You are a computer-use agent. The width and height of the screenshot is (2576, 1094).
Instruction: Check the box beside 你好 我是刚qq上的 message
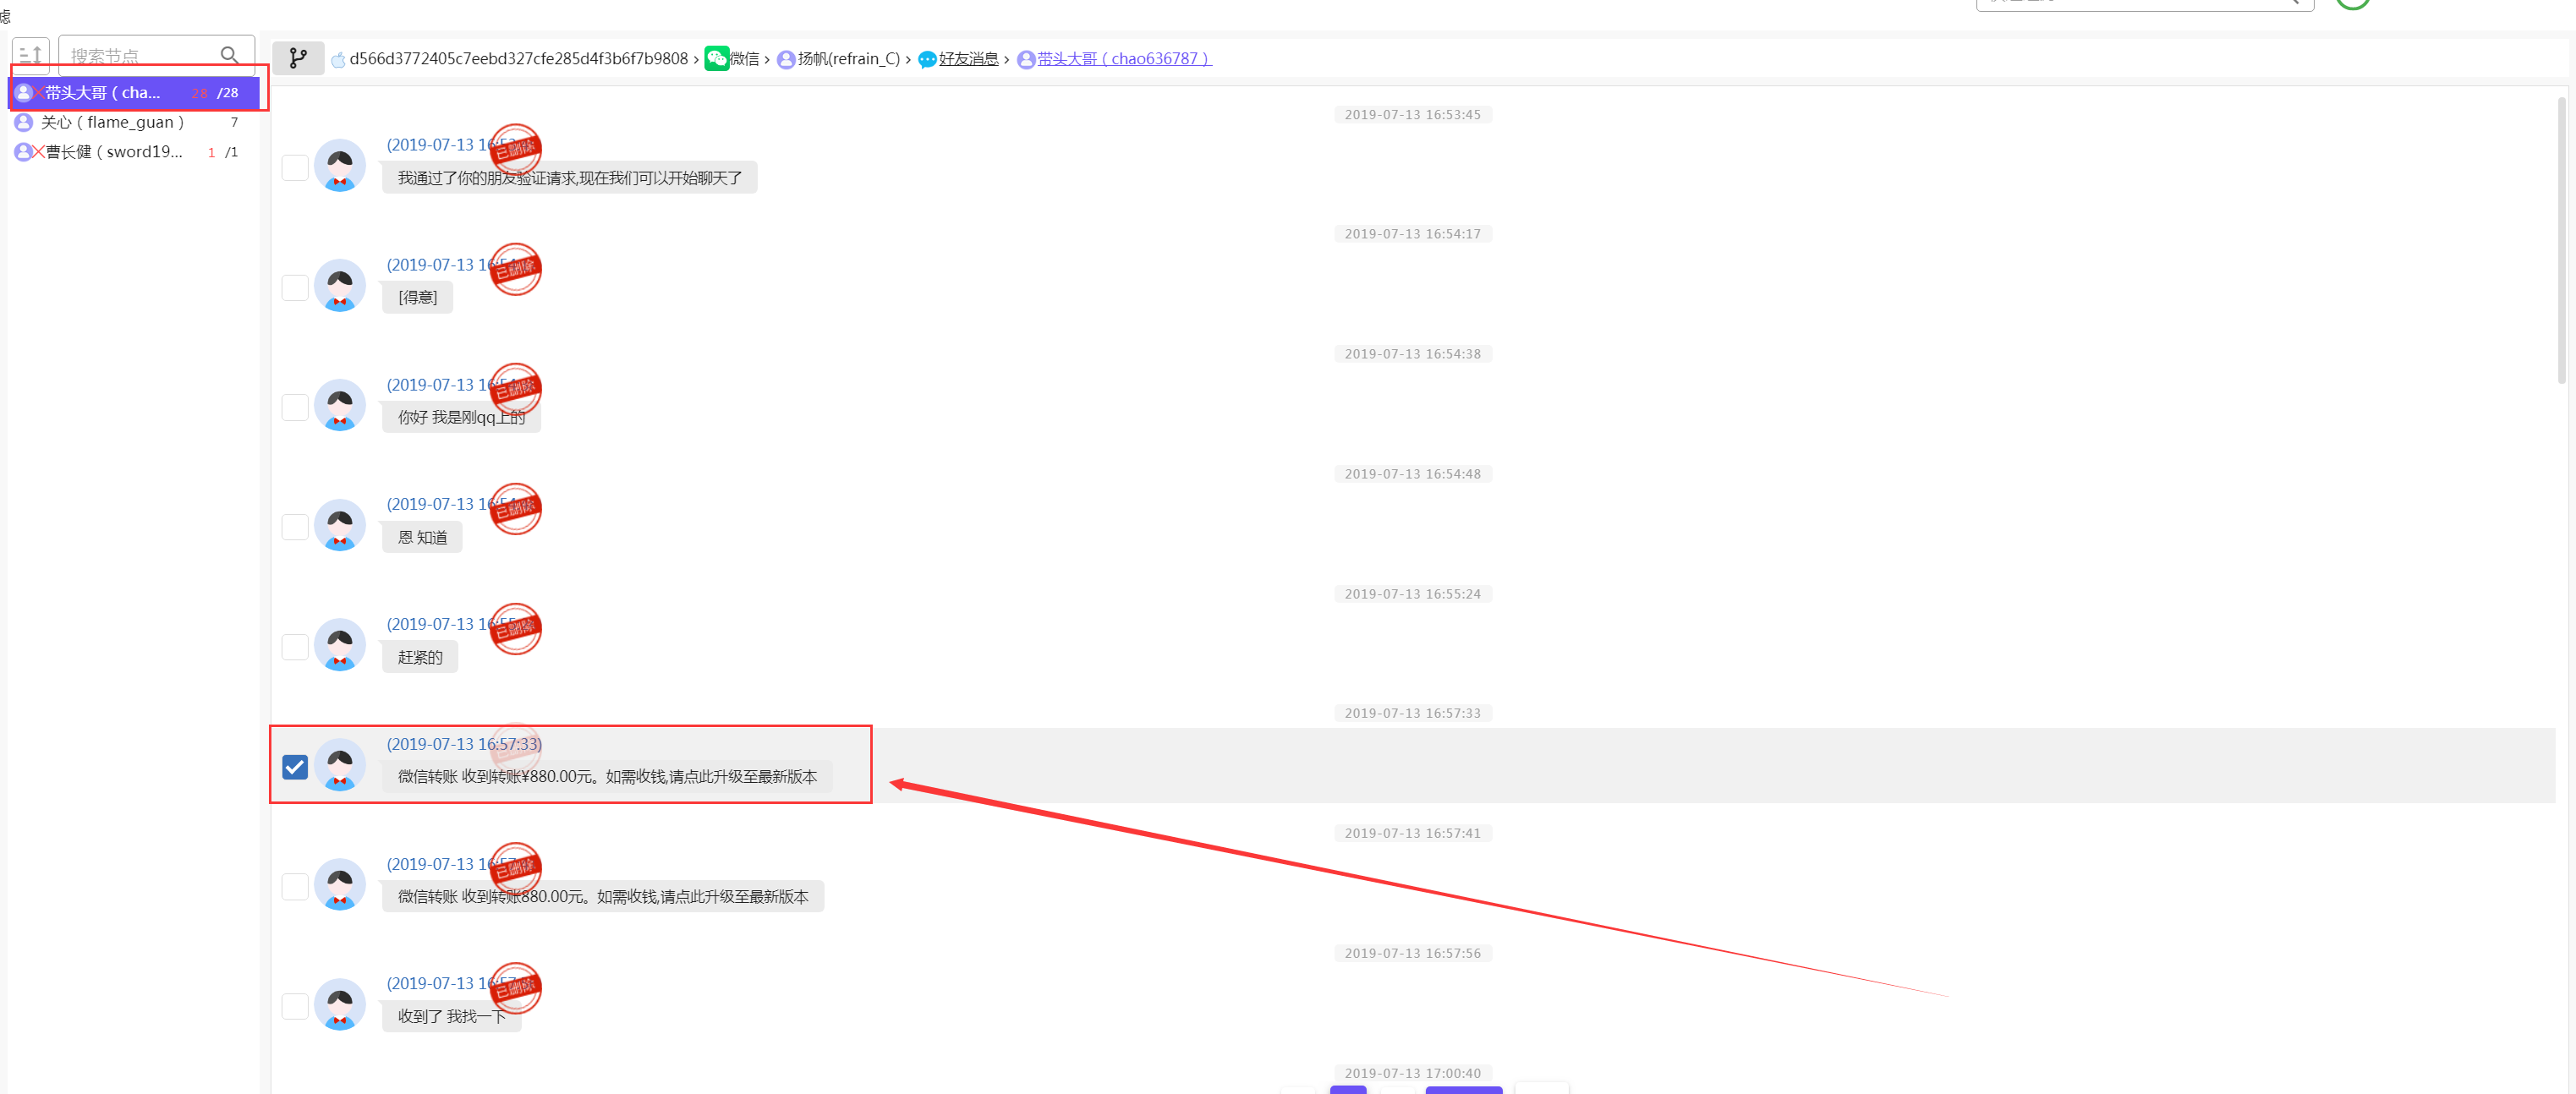[295, 407]
